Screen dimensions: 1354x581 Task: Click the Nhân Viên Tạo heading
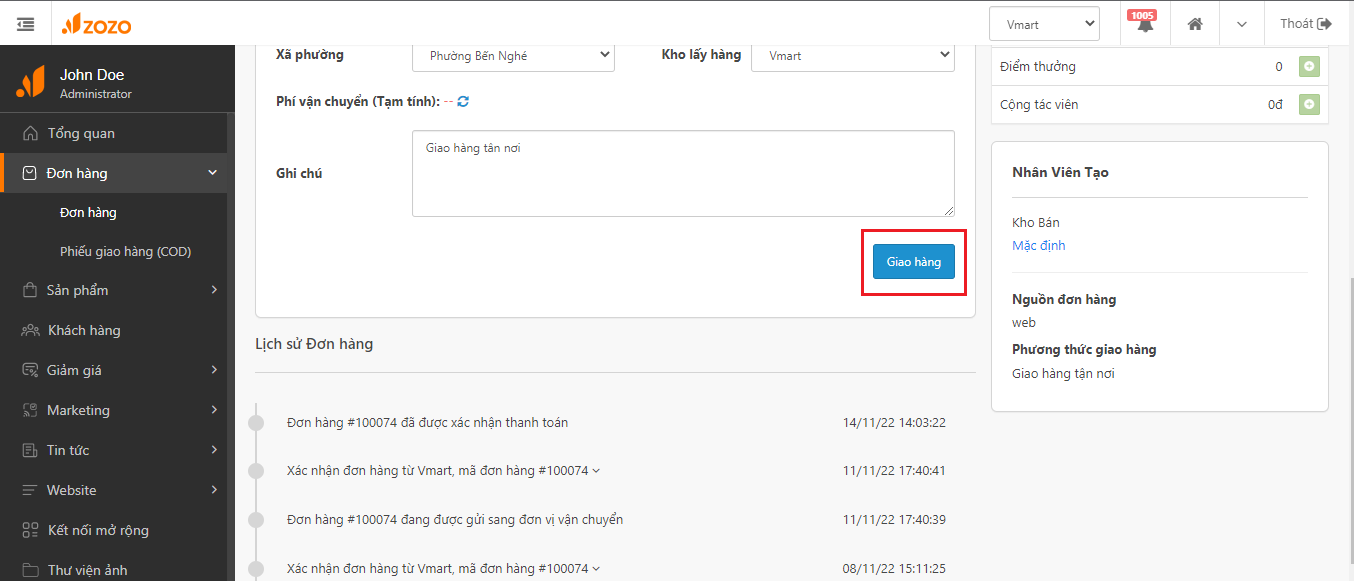[x=1060, y=172]
